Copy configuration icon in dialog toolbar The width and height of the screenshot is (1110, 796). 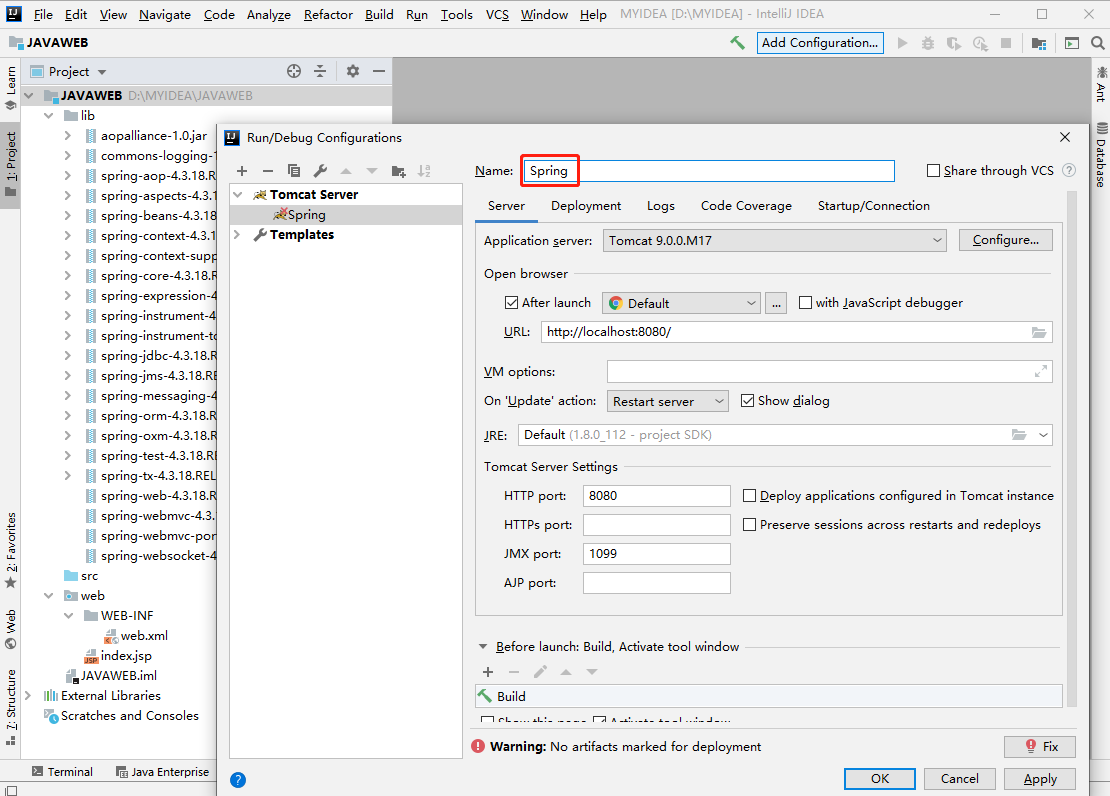point(294,171)
